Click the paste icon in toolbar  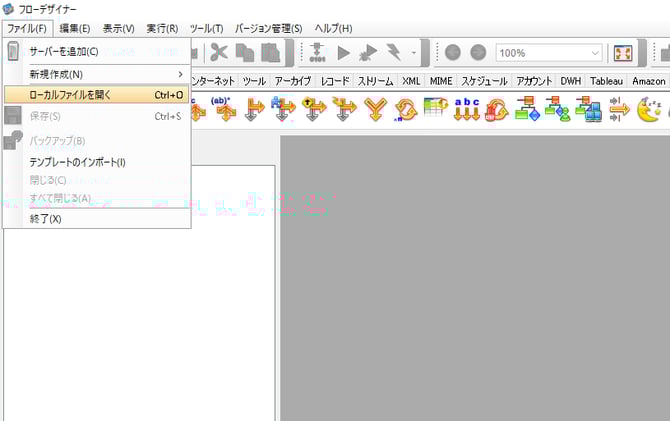coord(270,53)
